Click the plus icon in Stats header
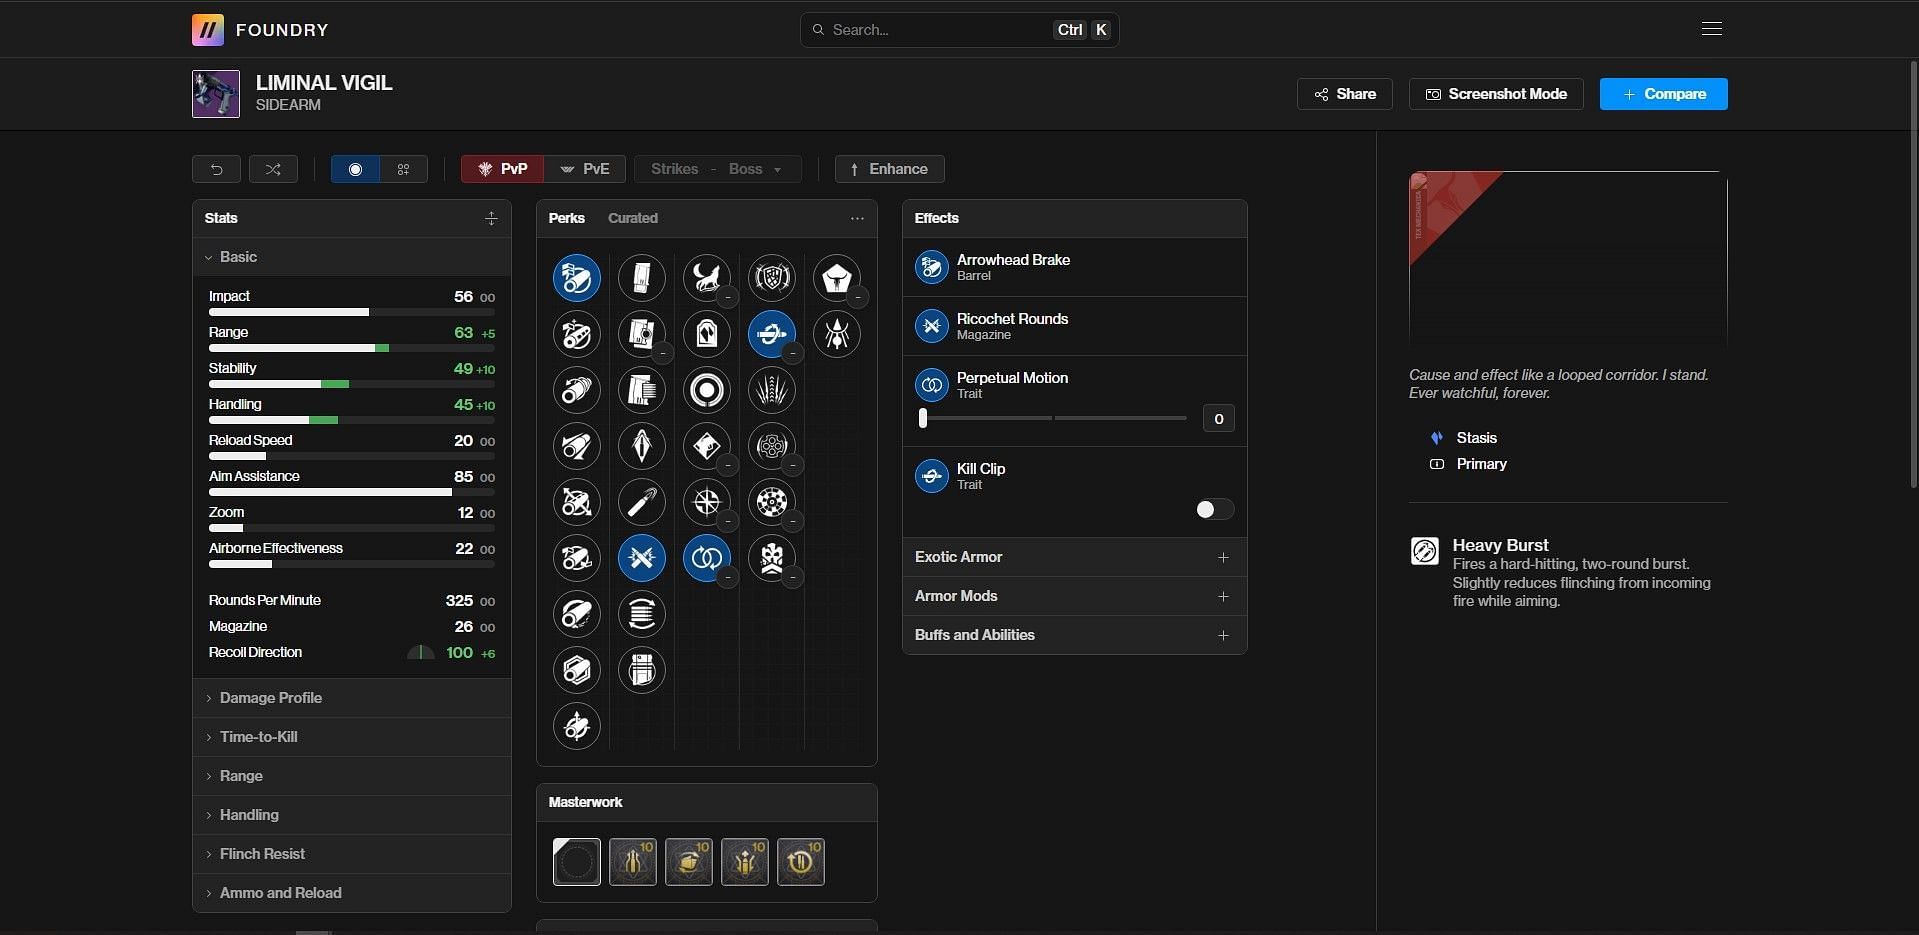This screenshot has height=935, width=1919. 491,218
